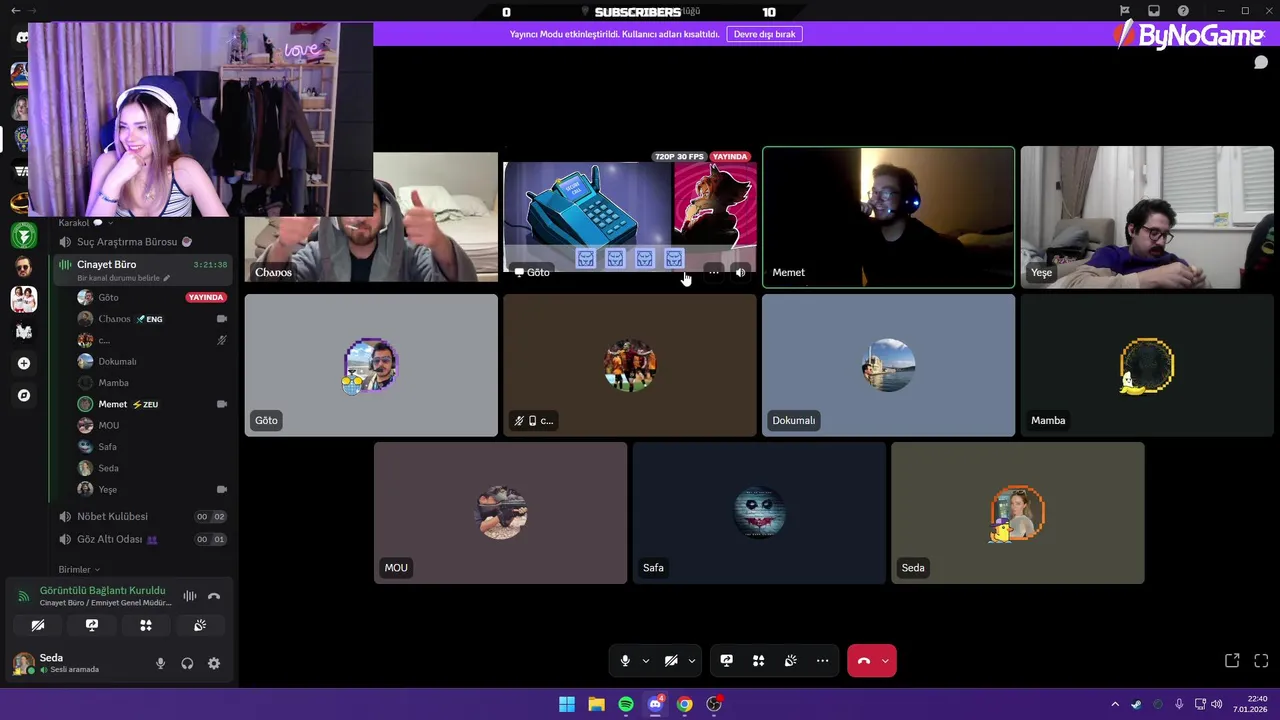1280x720 pixels.
Task: Show hidden system tray icons chevron
Action: 1115,704
